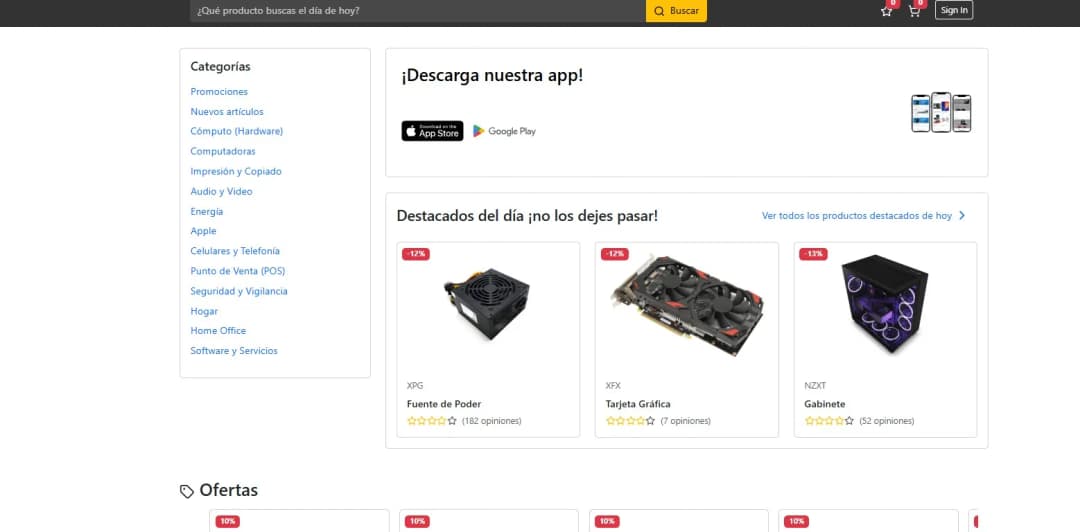The image size is (1080, 532).
Task: Open the Energía category
Action: (x=207, y=212)
